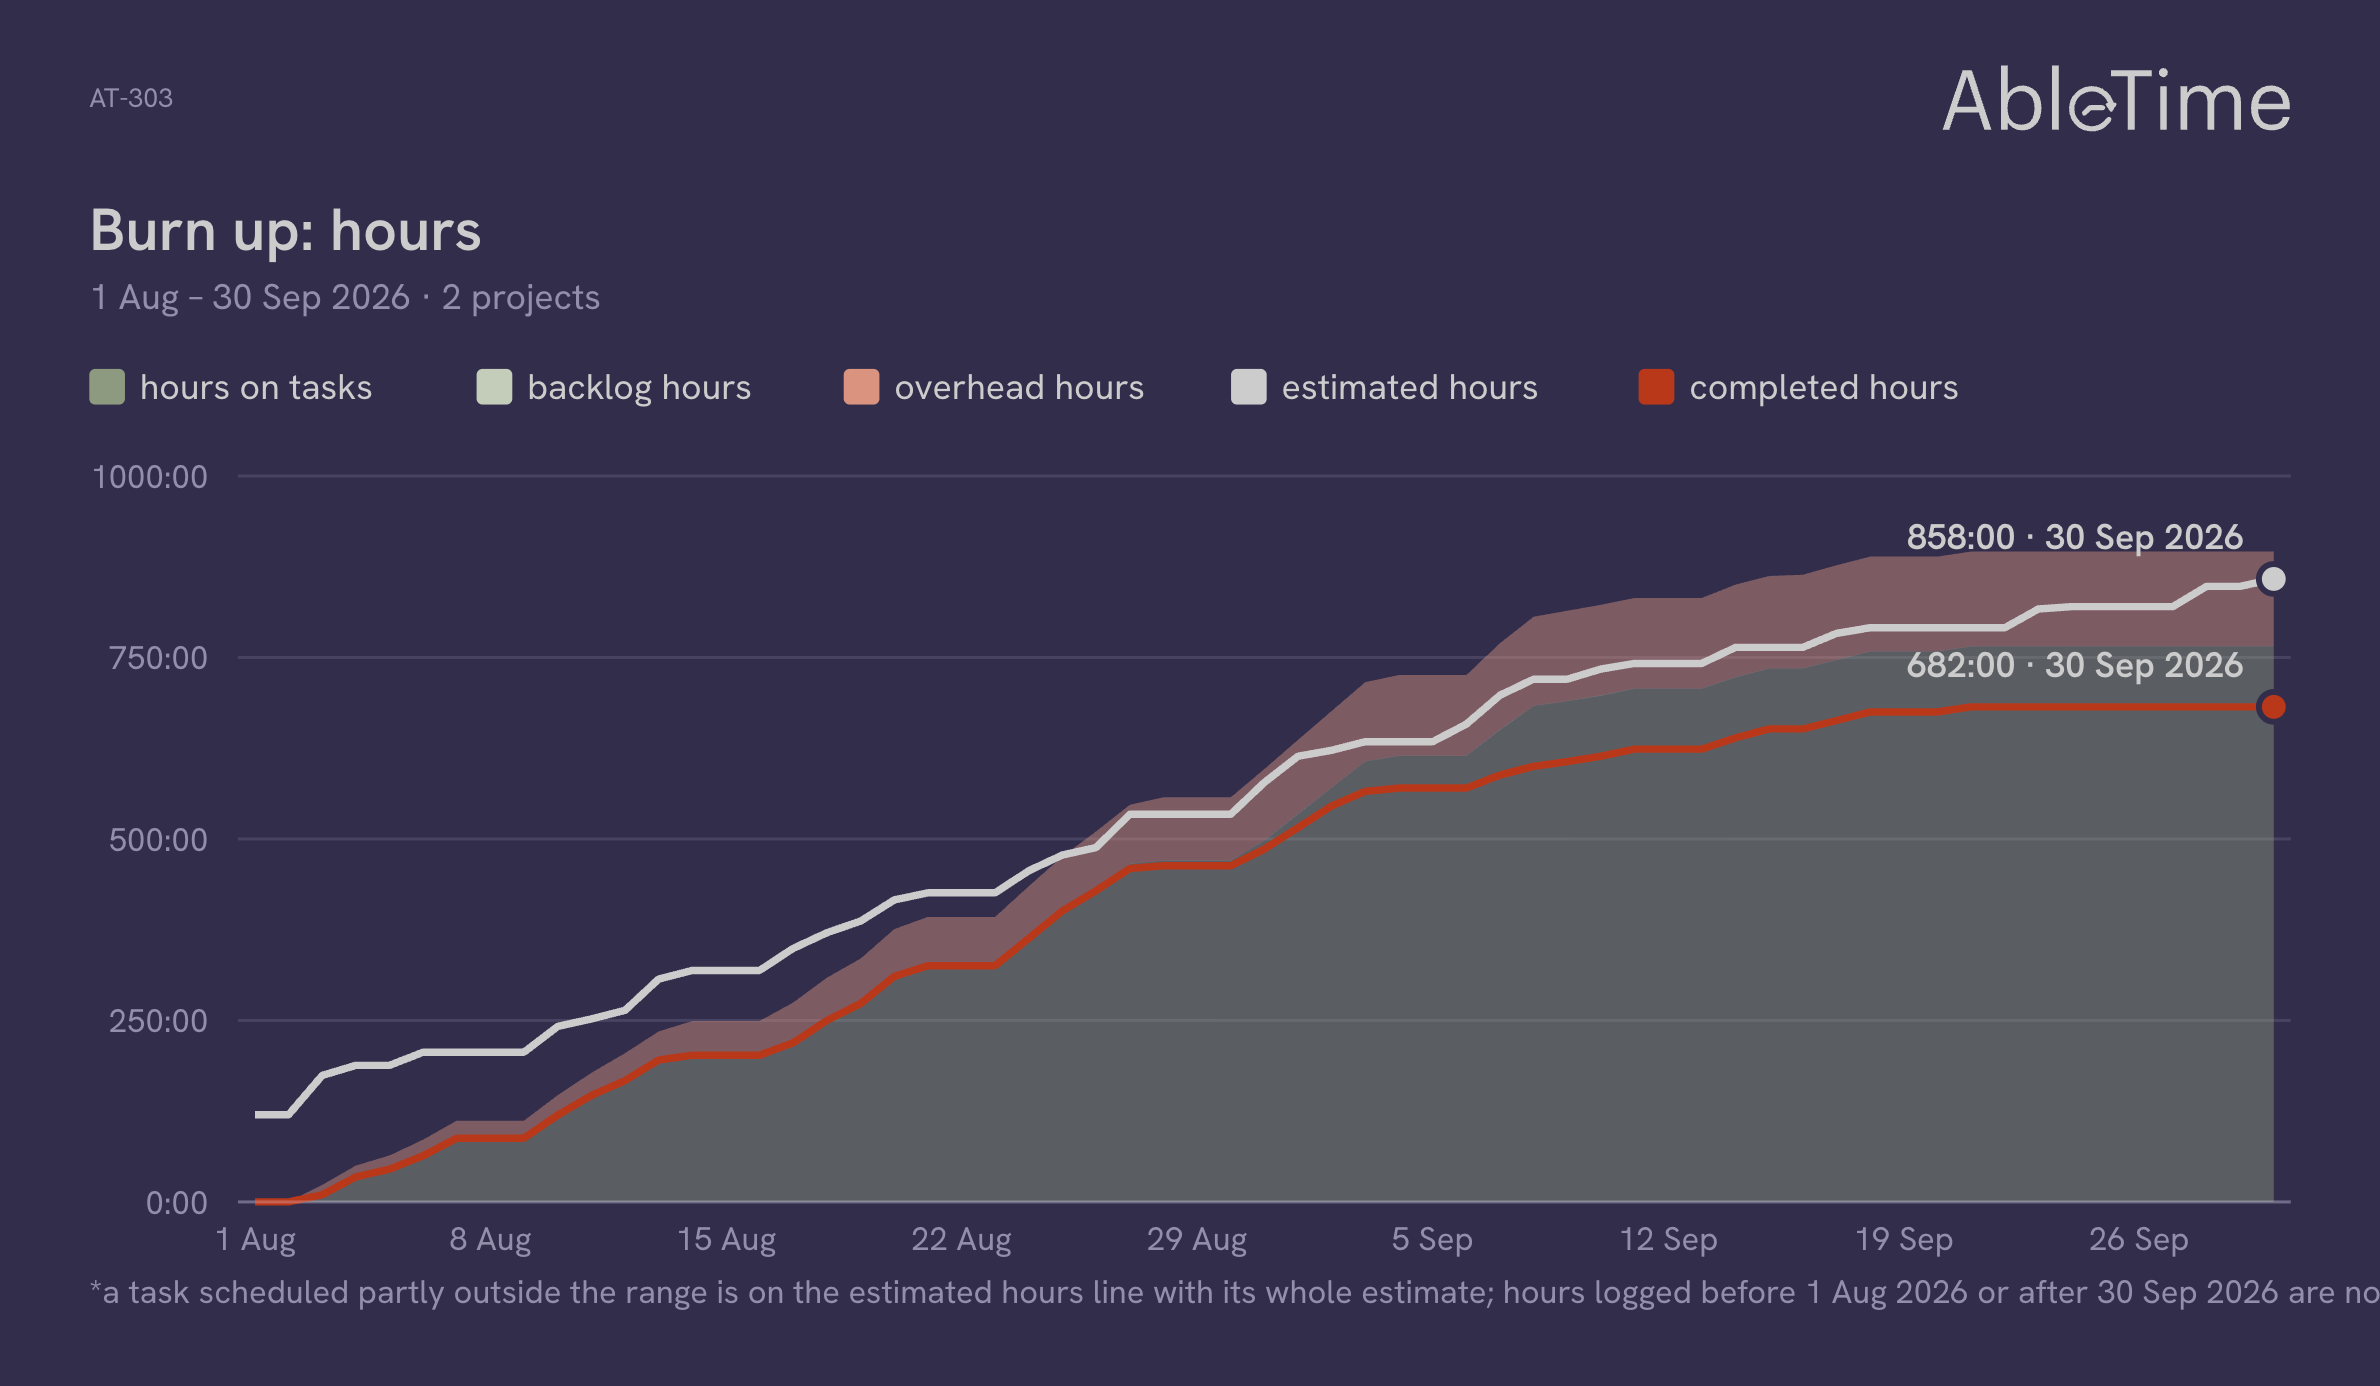Click the '5 Sep' x-axis label

coord(1432,1240)
